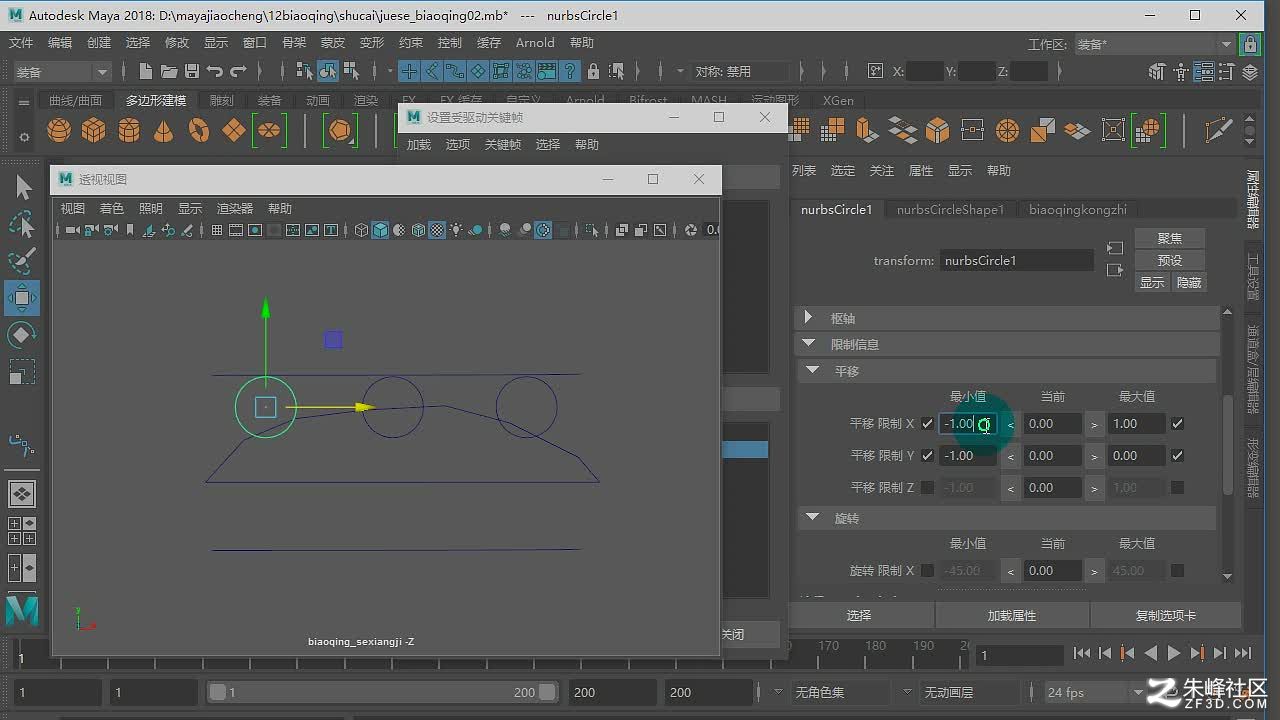Open the 关键帧 menu in Set Driven Key window

point(503,145)
